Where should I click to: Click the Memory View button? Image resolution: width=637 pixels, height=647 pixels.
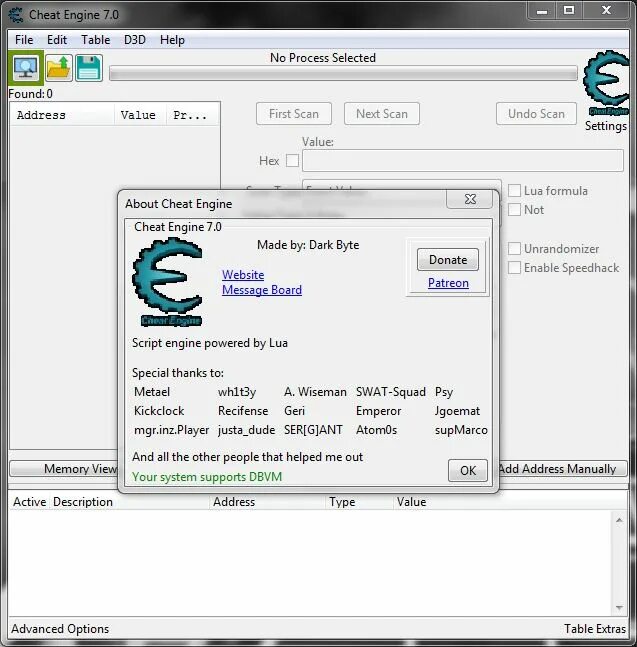[64, 469]
